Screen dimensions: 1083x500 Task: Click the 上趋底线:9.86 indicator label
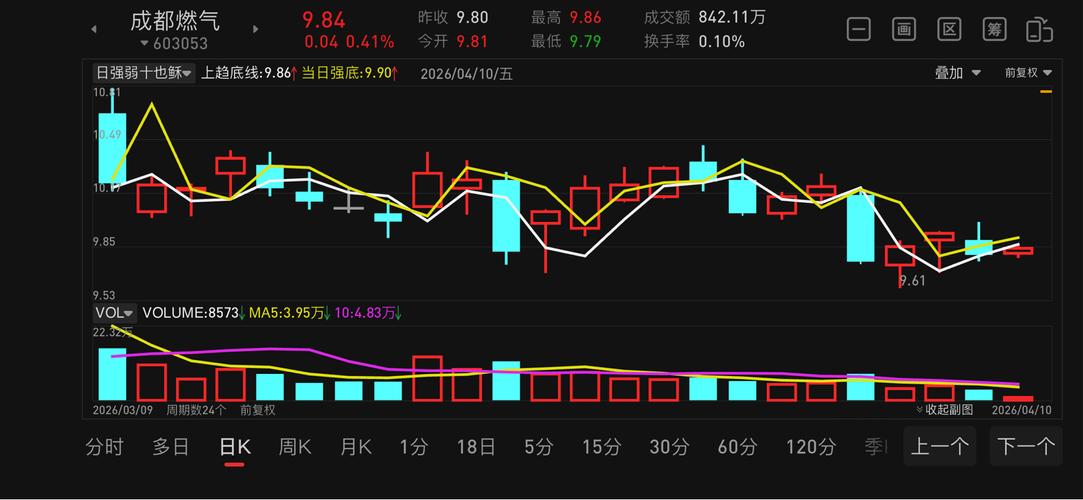[249, 73]
